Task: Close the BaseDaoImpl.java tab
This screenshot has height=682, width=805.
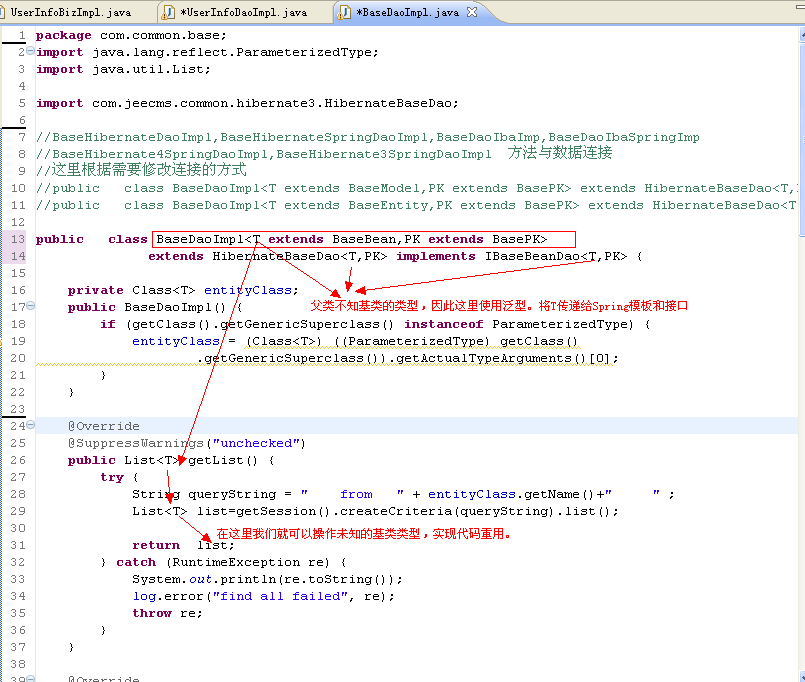Action: pyautogui.click(x=472, y=12)
